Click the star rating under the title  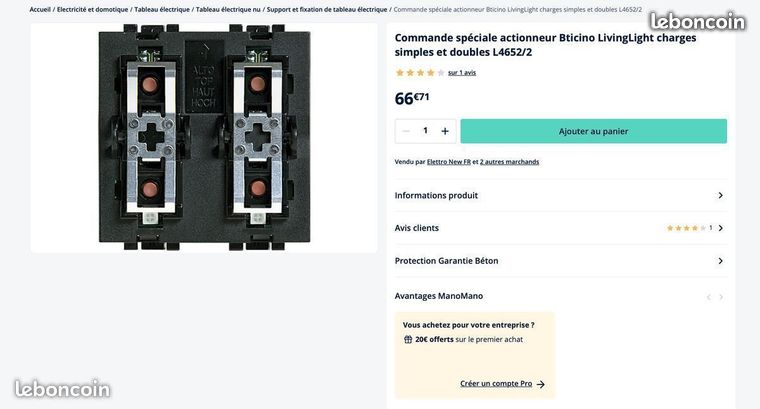(419, 73)
